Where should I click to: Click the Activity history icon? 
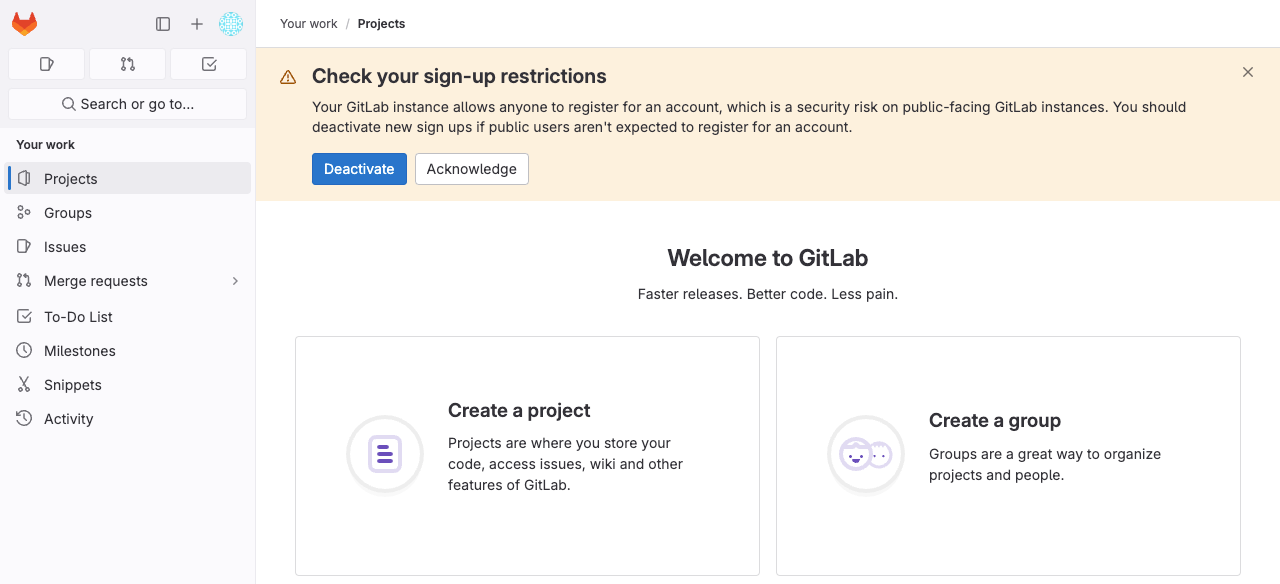(24, 419)
